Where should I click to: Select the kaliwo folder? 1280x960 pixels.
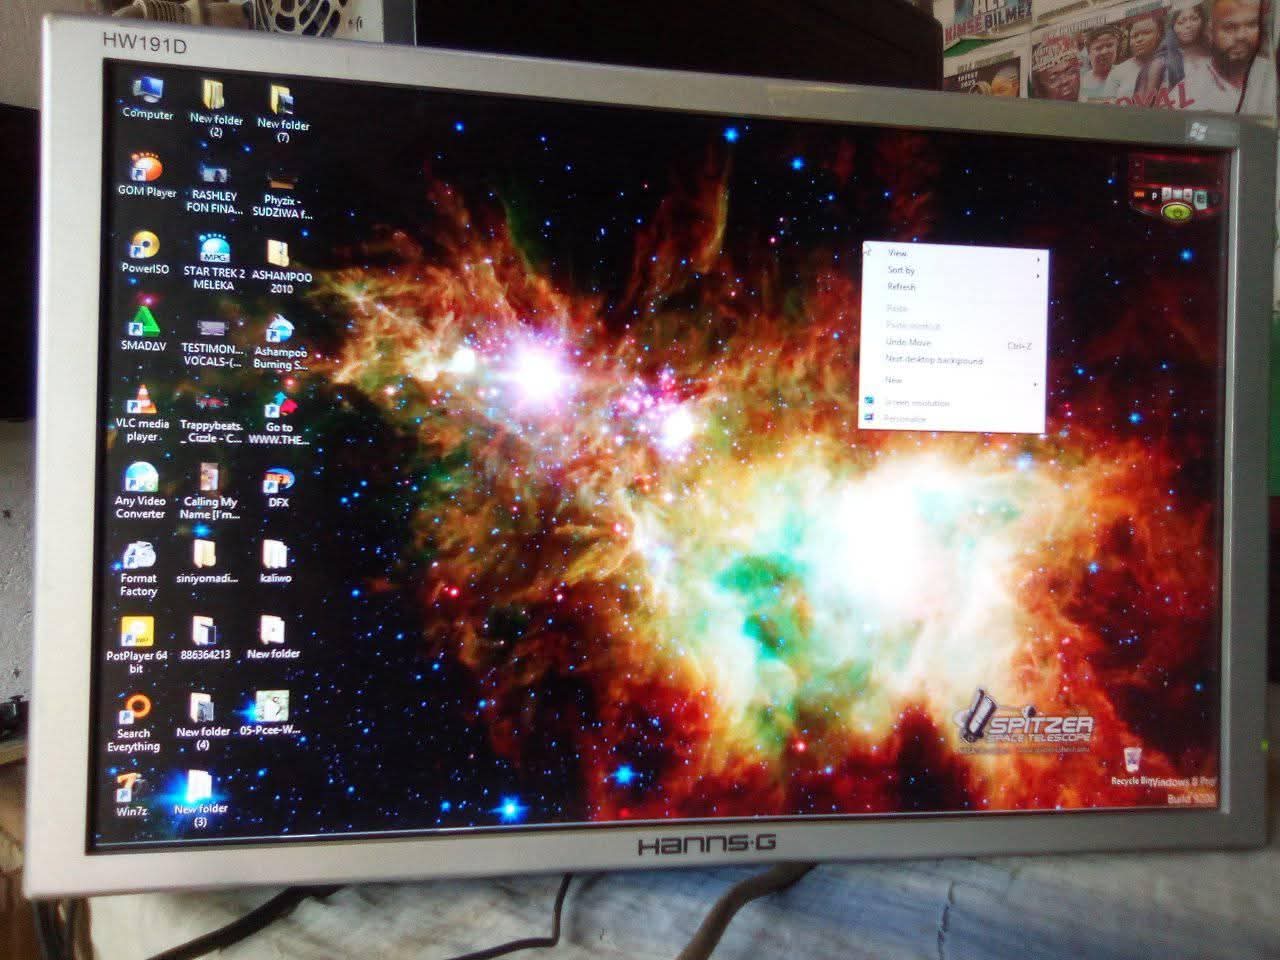pos(275,561)
